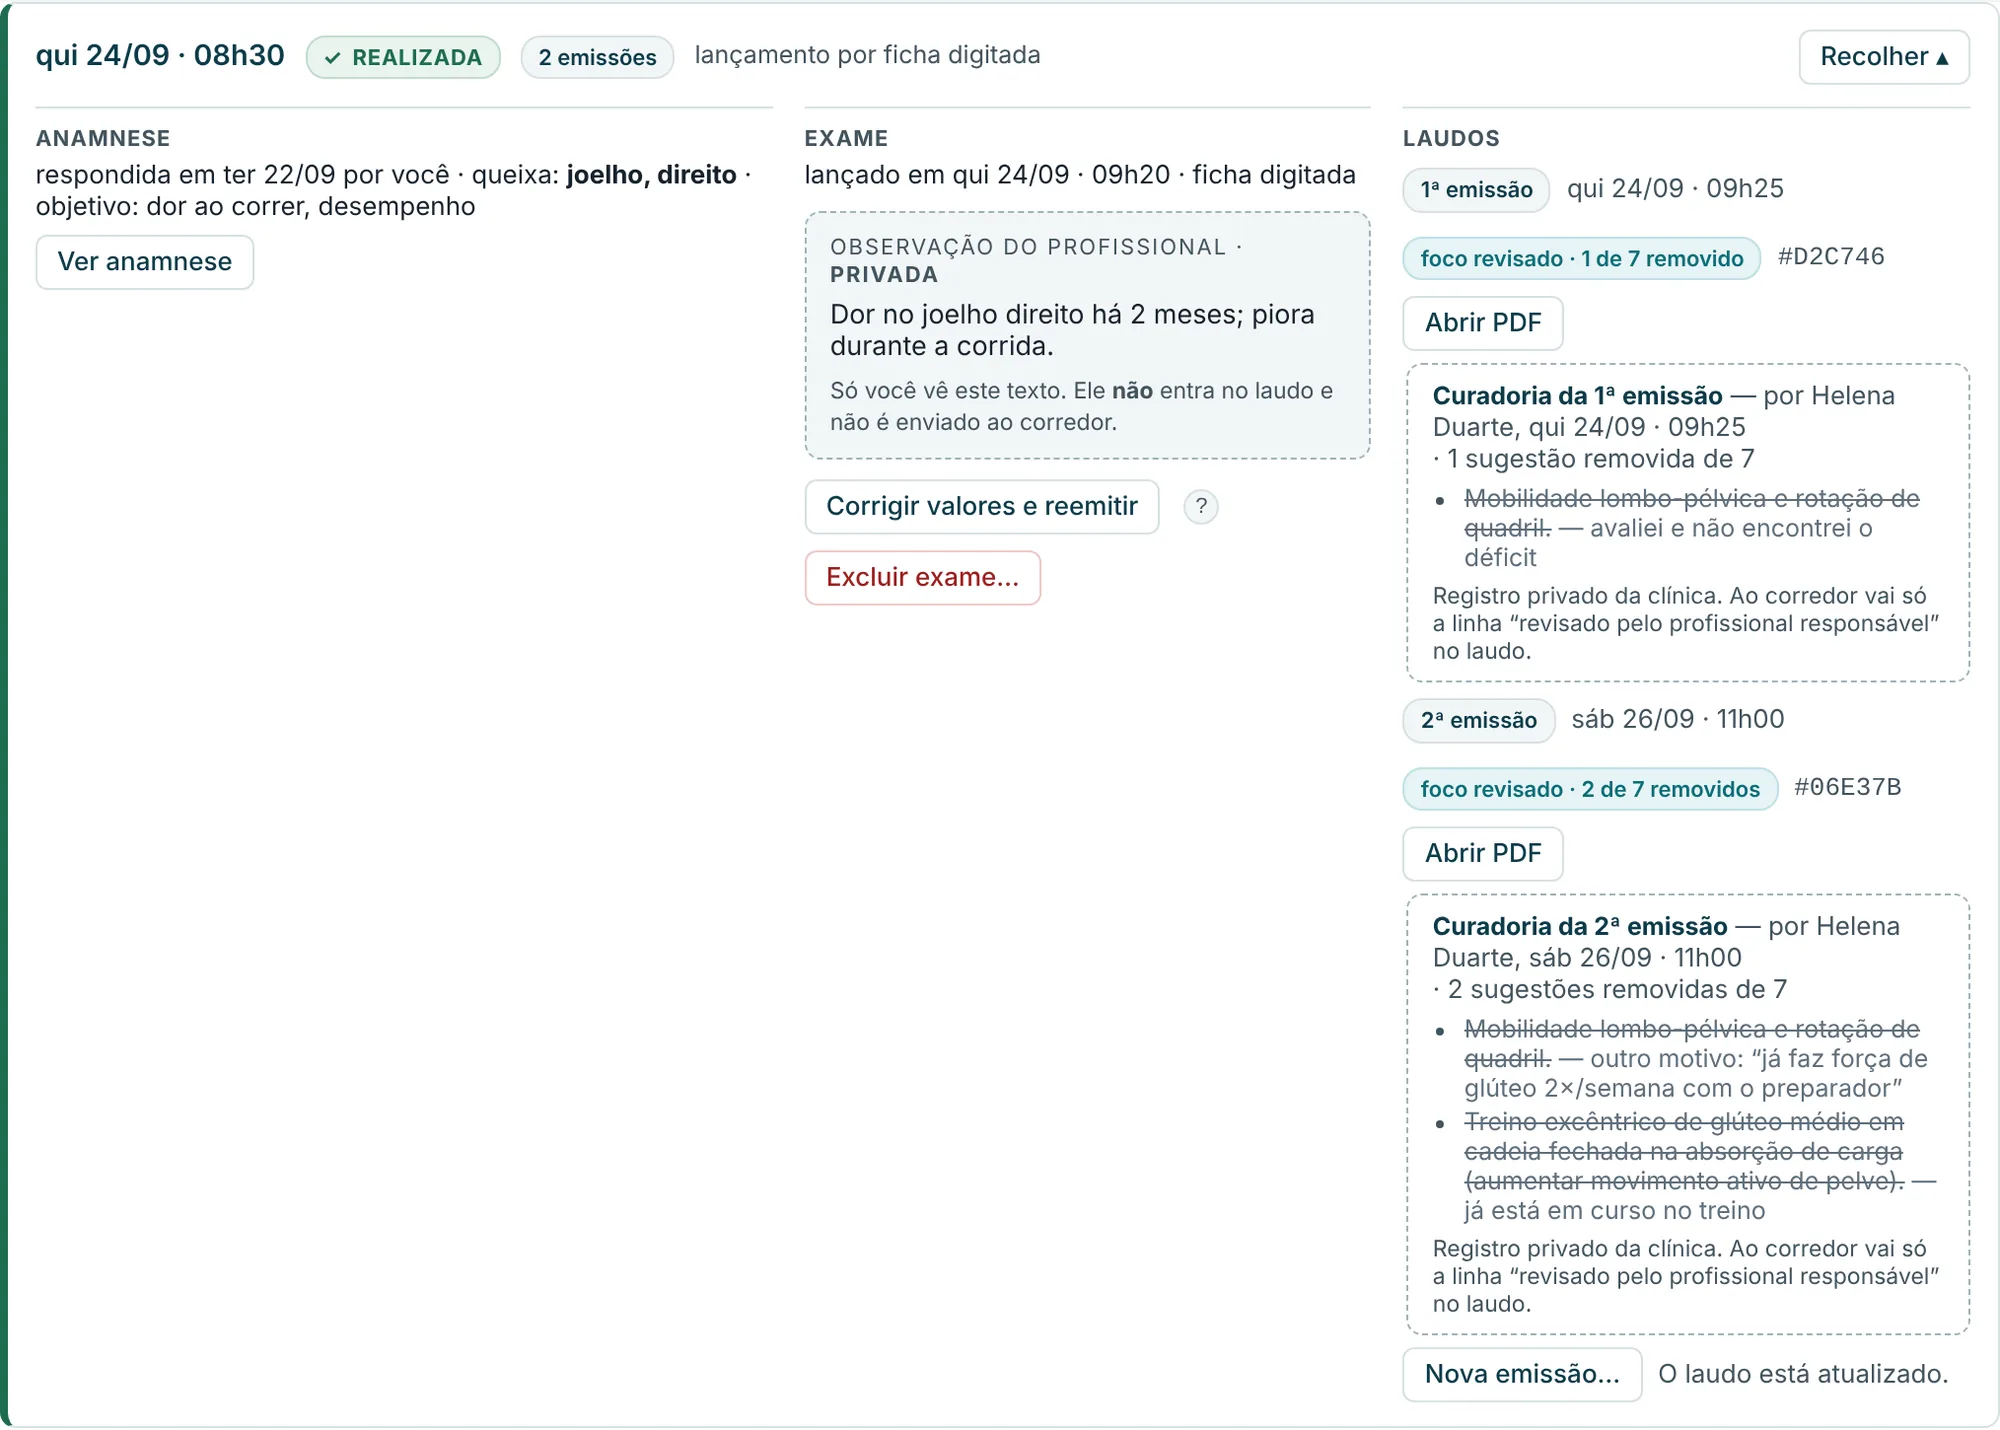Click the text lançamento por ficha digitada
Viewport: 2000px width, 1430px height.
868,55
